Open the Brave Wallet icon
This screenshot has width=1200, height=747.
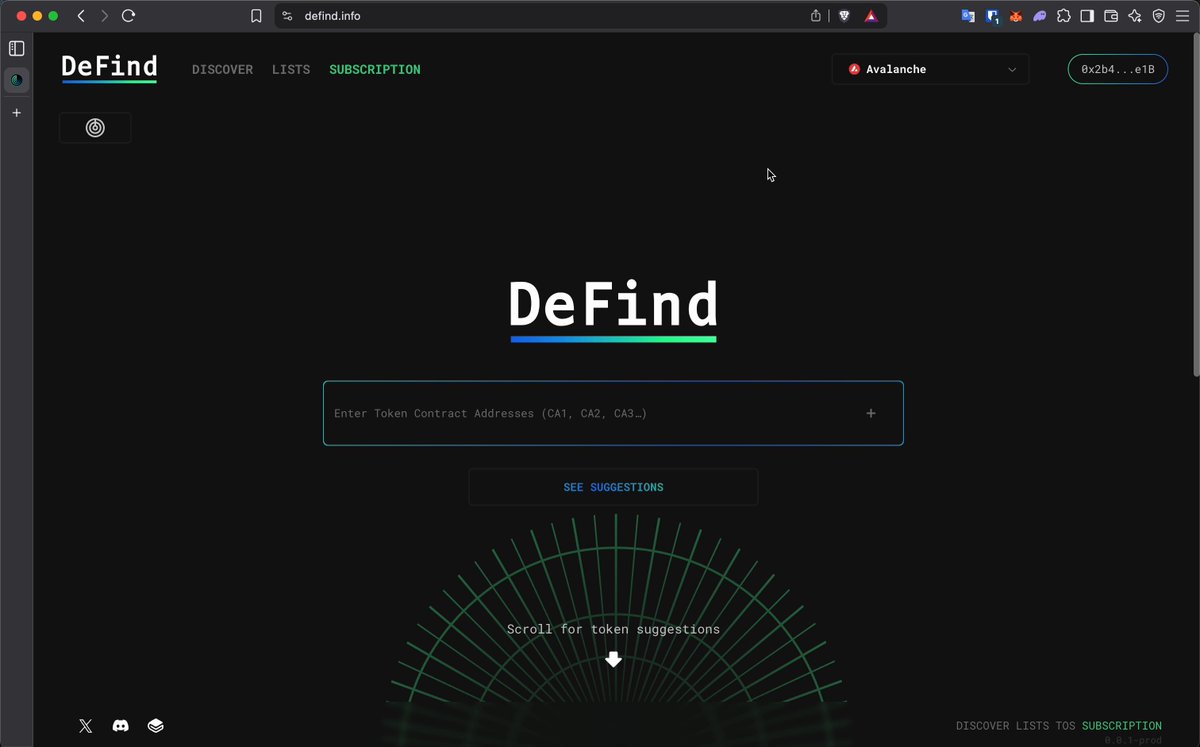[1111, 16]
